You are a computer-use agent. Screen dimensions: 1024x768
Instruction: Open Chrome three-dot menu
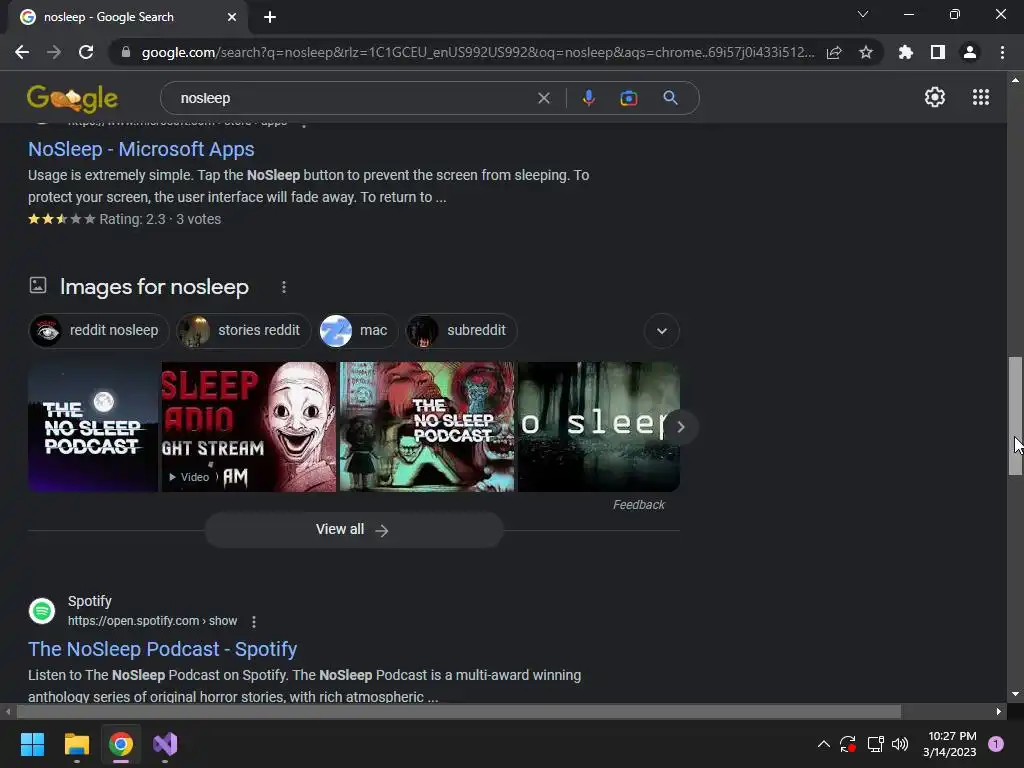(1002, 52)
